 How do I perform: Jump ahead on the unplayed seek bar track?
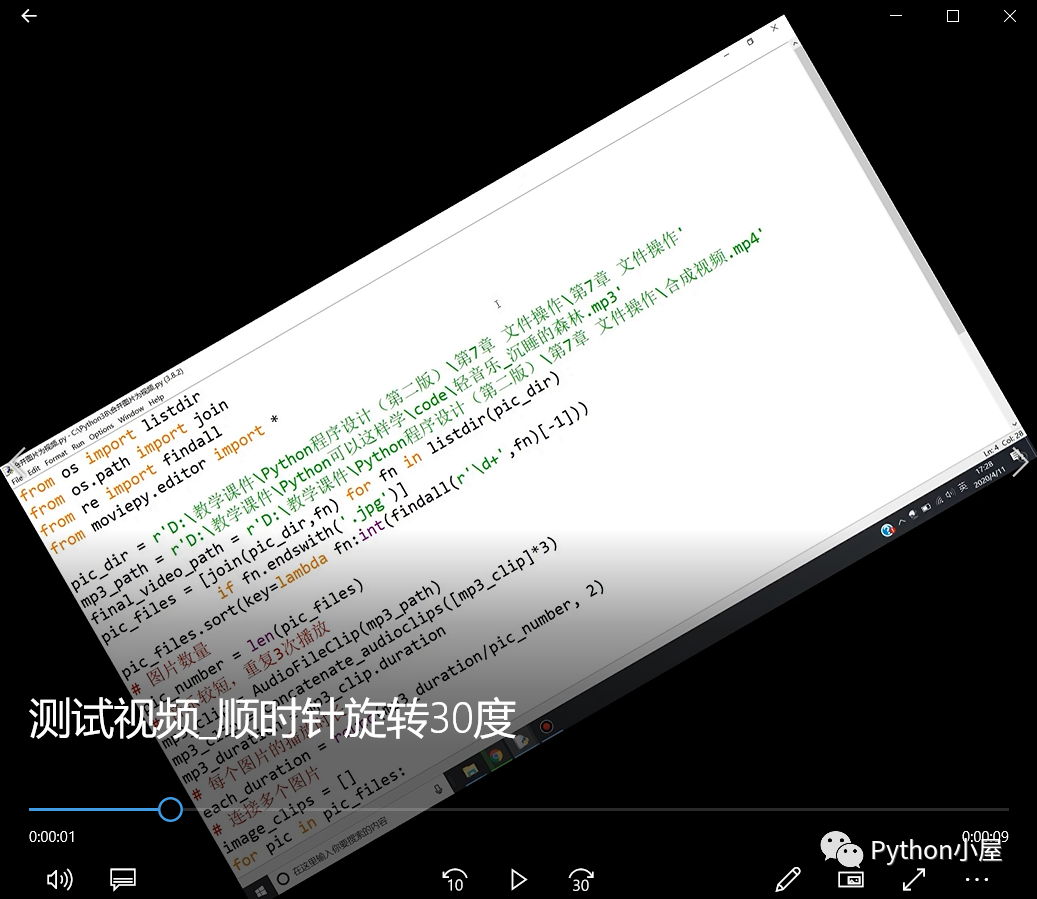(x=595, y=809)
